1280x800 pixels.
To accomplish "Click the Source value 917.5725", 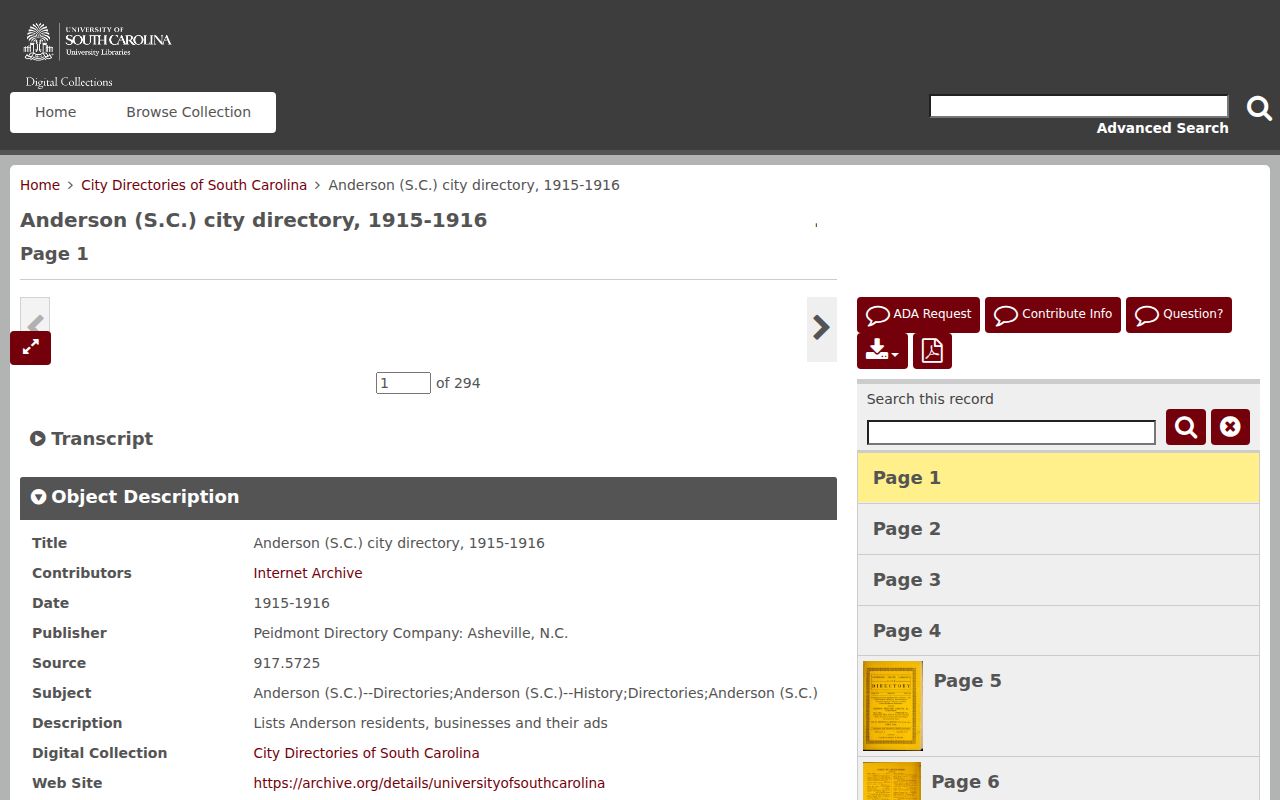I will [287, 663].
